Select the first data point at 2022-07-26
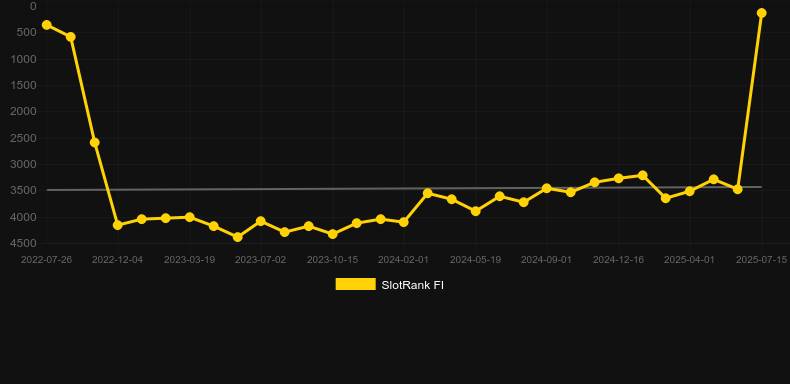 [47, 25]
